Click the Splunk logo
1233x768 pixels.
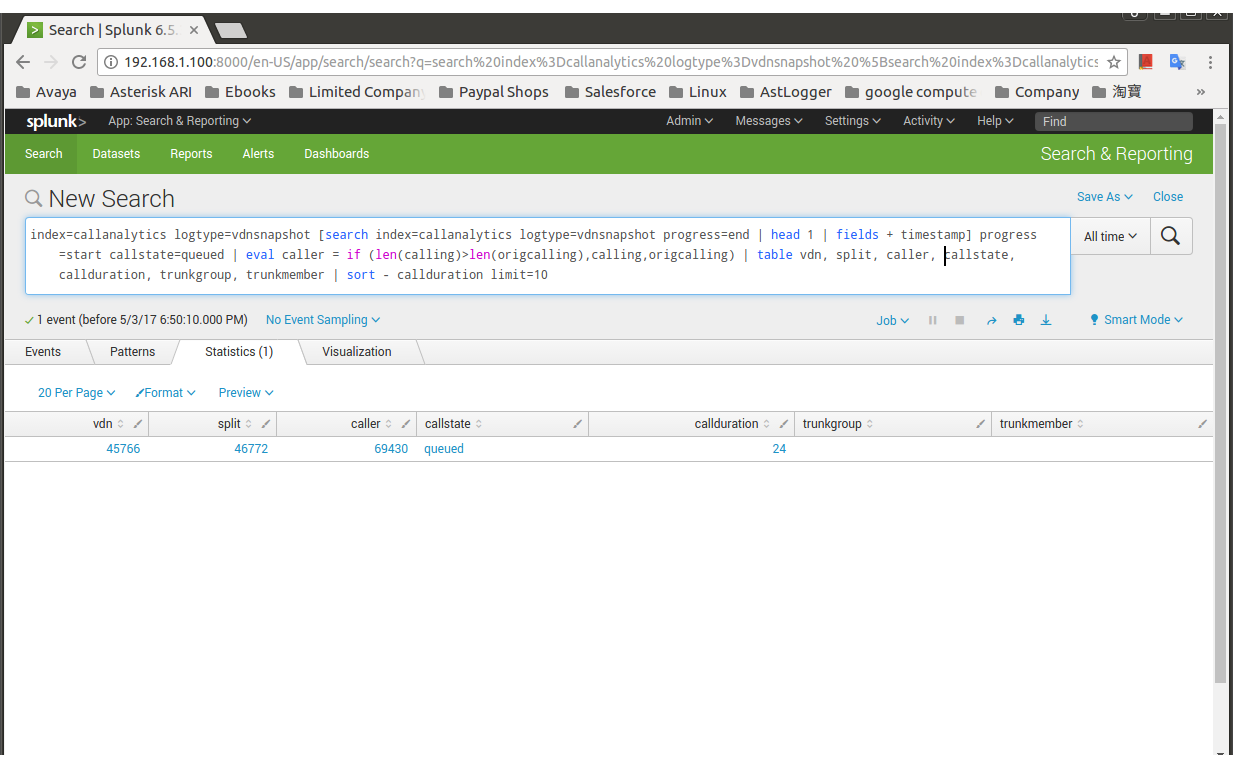click(55, 121)
